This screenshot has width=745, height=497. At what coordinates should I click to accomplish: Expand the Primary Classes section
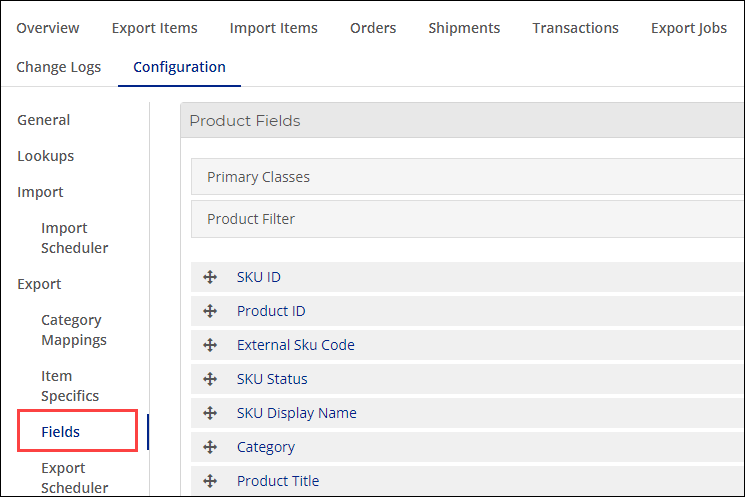tap(468, 177)
